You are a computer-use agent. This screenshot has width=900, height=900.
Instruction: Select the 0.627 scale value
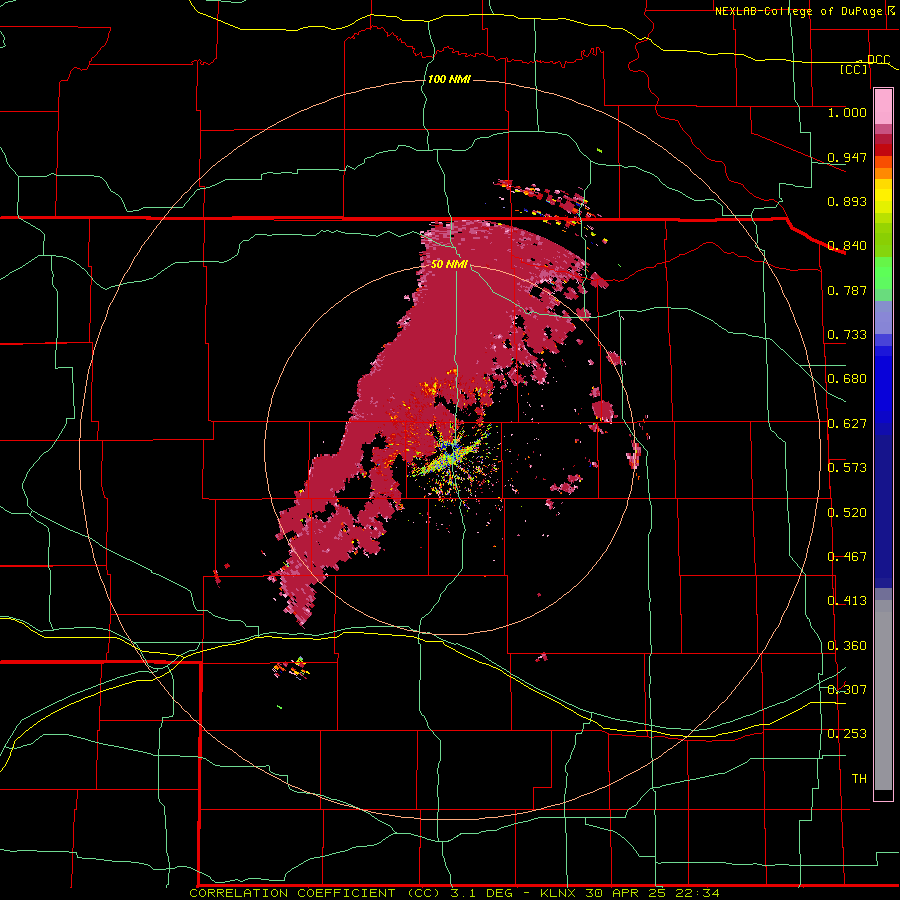(x=847, y=424)
